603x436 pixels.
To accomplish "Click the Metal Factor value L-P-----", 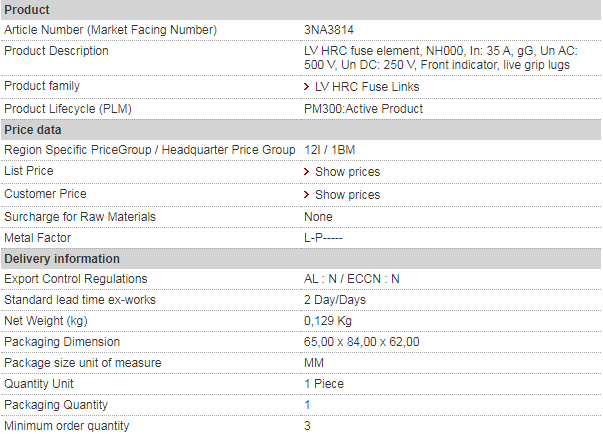I will (323, 238).
